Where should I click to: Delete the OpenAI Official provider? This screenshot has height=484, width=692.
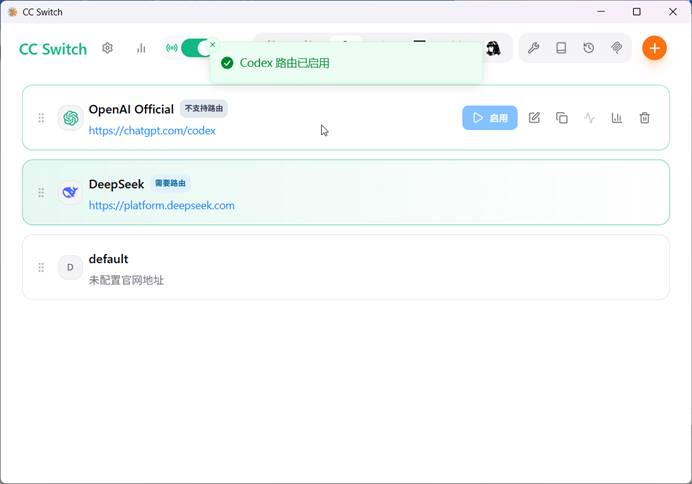click(645, 118)
